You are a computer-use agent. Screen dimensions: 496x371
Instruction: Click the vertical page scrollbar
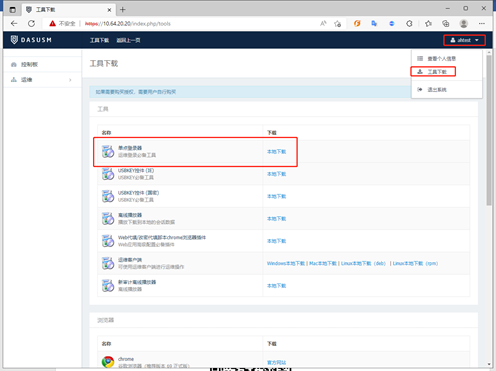click(489, 208)
